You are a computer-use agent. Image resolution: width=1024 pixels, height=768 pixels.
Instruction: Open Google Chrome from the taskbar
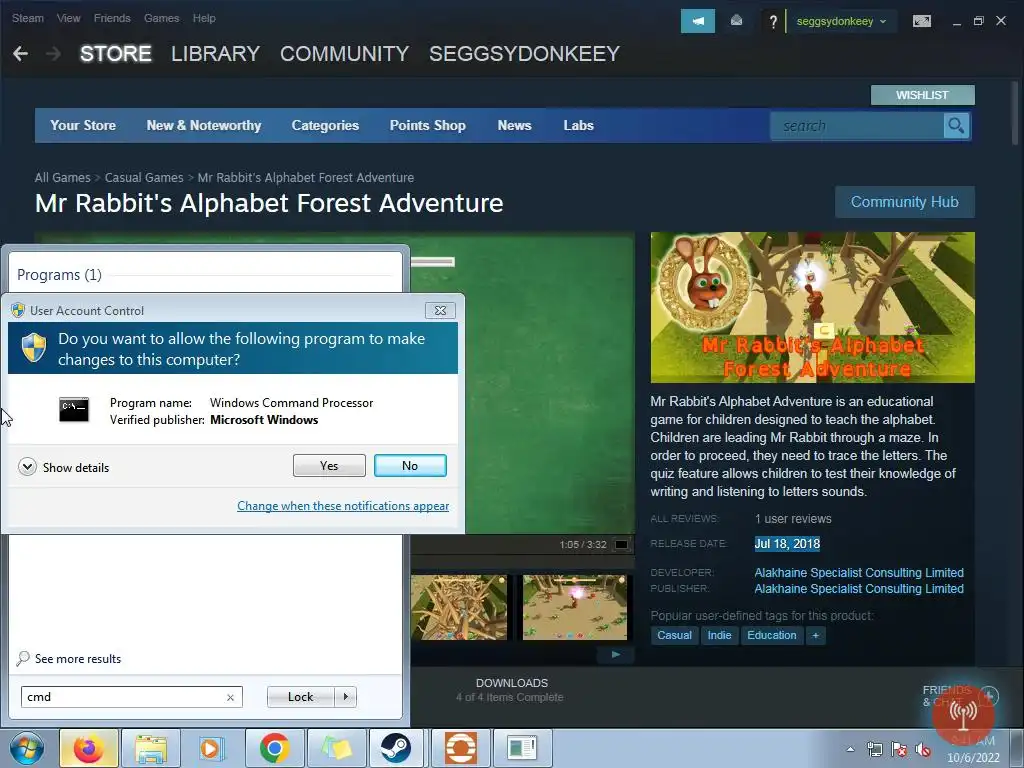(274, 748)
